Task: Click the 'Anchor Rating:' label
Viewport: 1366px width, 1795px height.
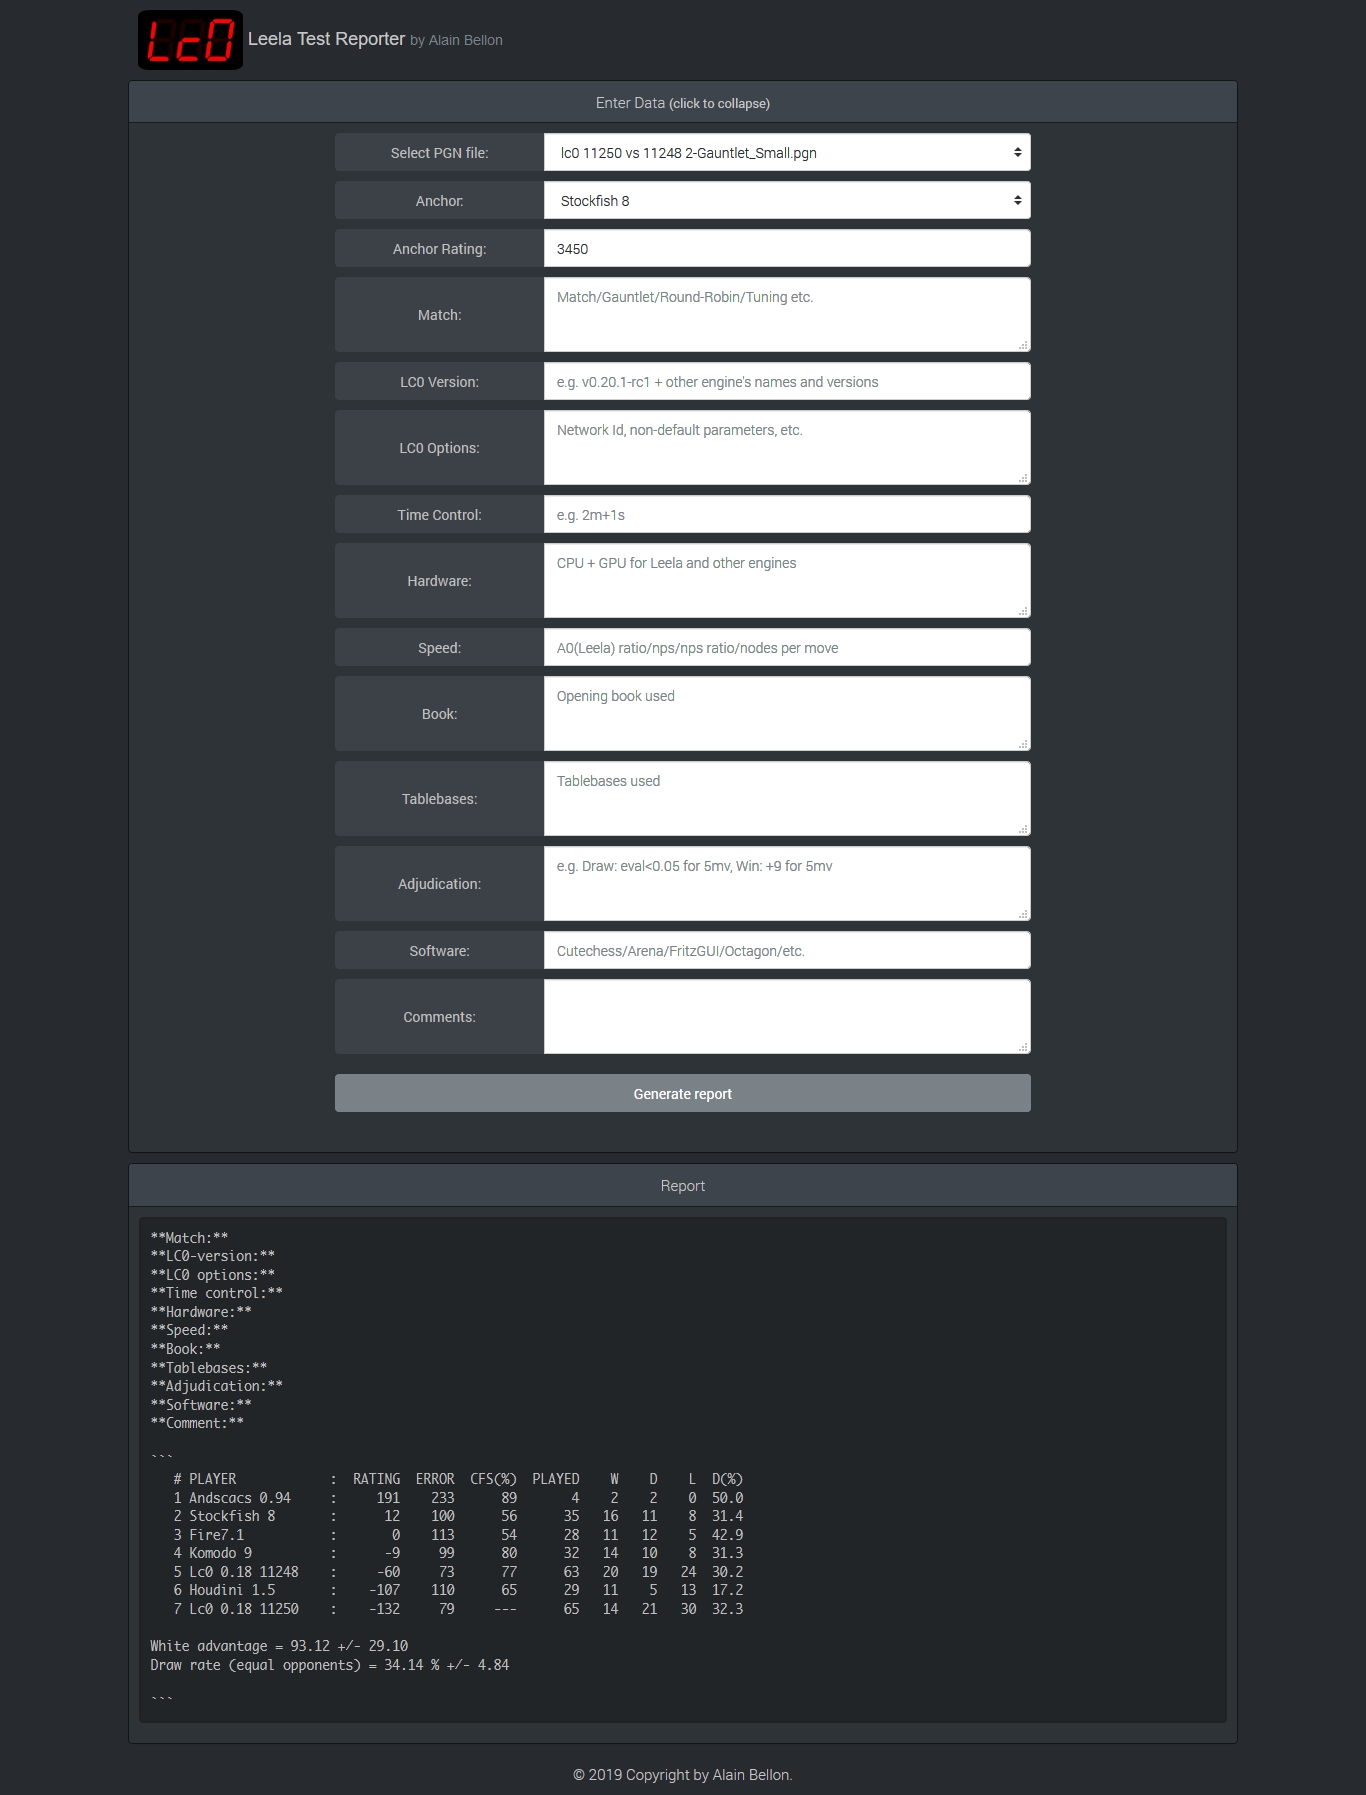Action: (439, 249)
